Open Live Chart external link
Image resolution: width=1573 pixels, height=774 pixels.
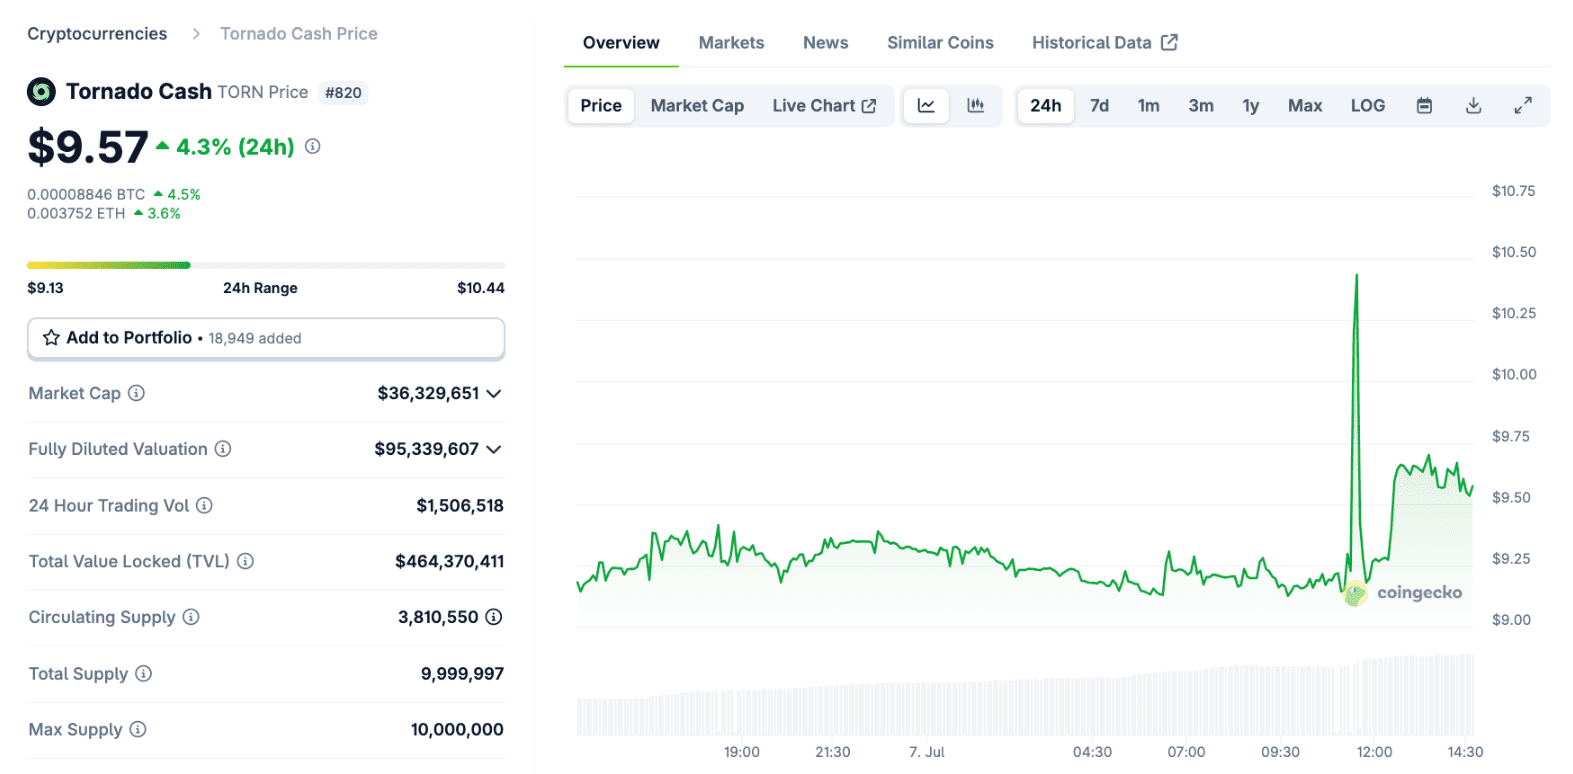(824, 105)
